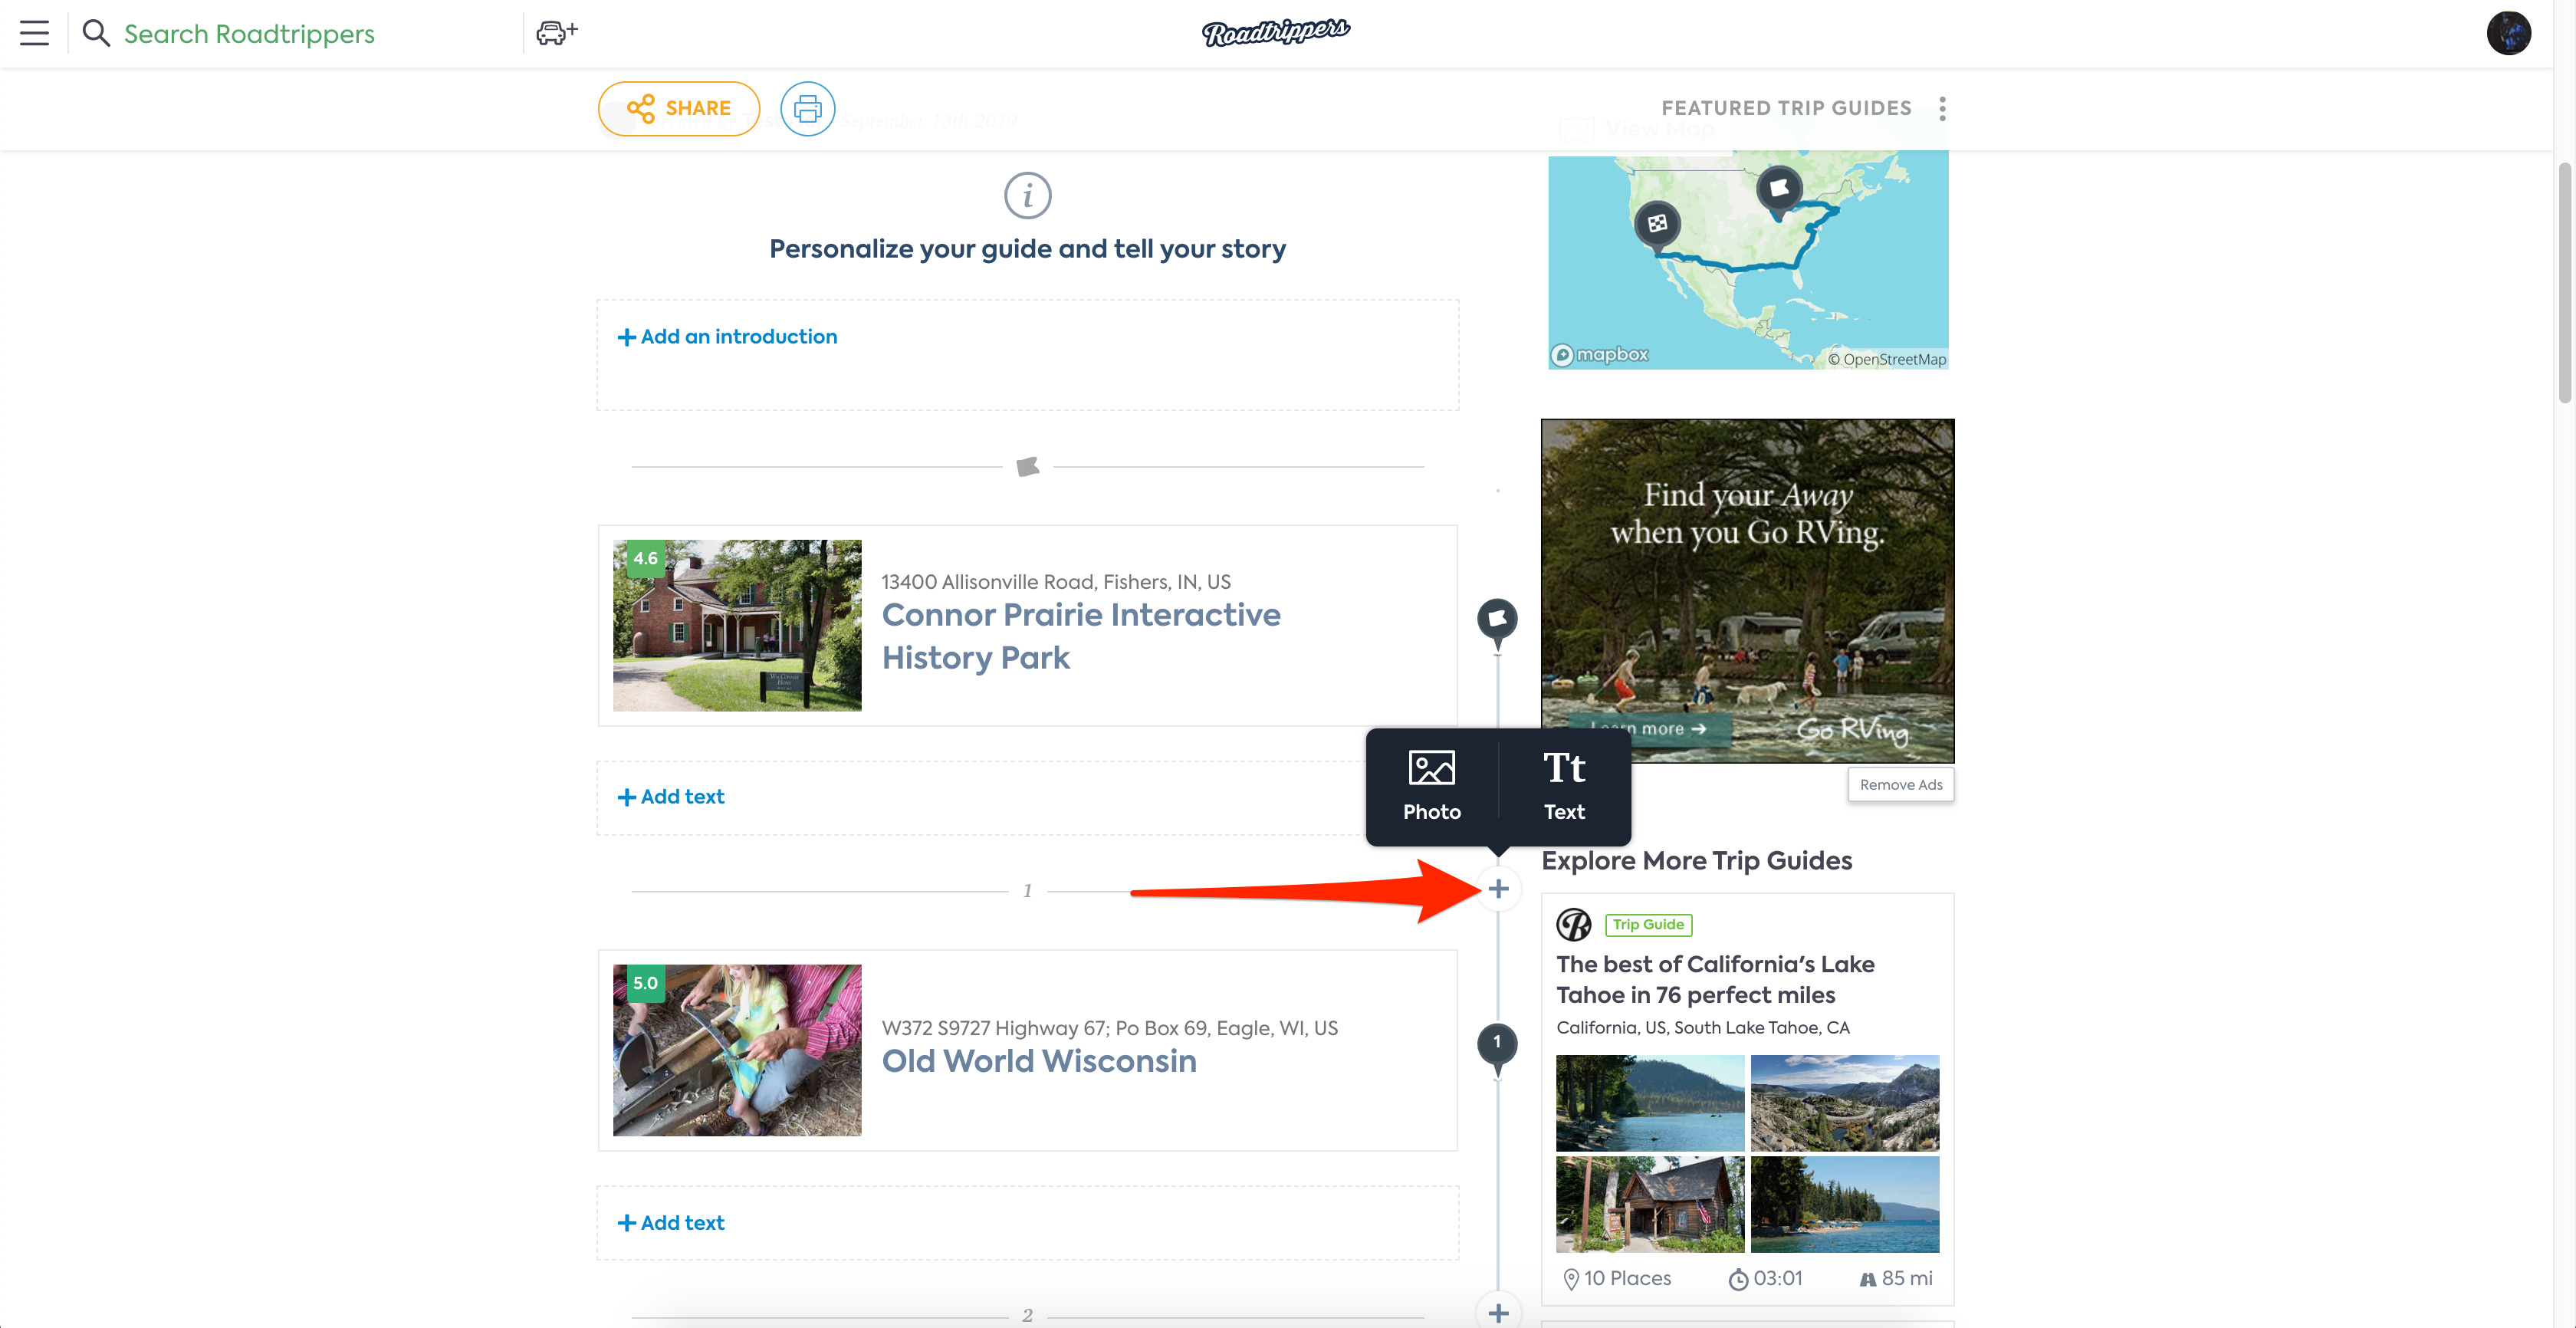Viewport: 2576px width, 1328px height.
Task: Click Add text below Old World Wisconsin
Action: click(671, 1223)
